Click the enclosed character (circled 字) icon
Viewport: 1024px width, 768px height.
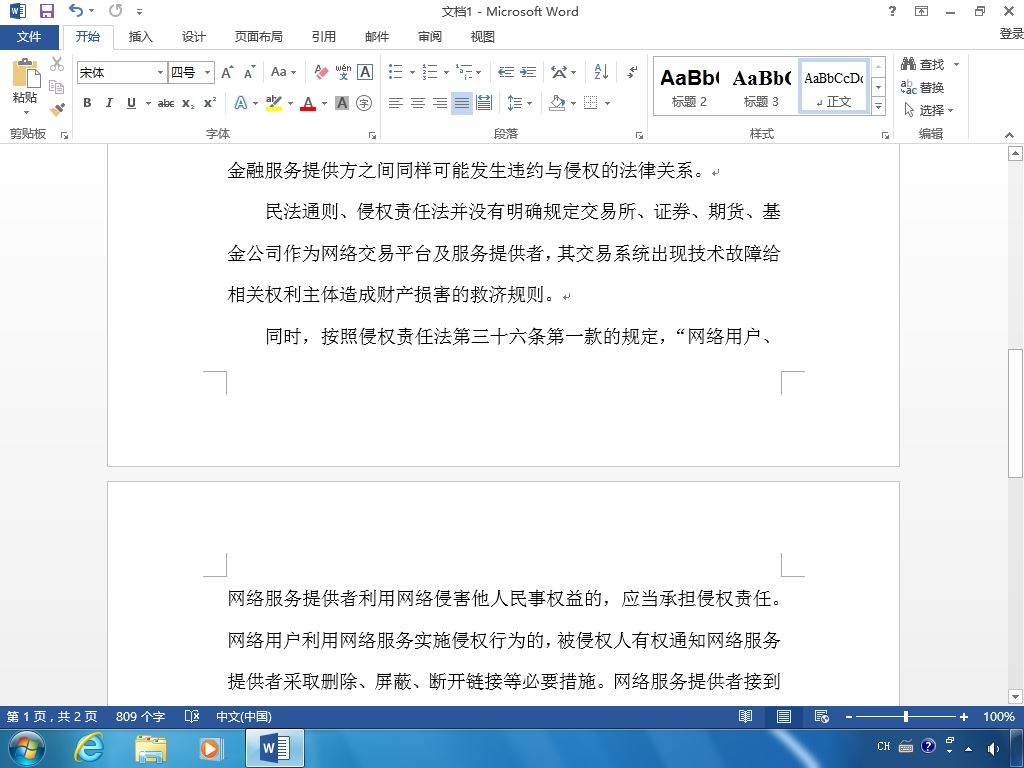[x=364, y=103]
